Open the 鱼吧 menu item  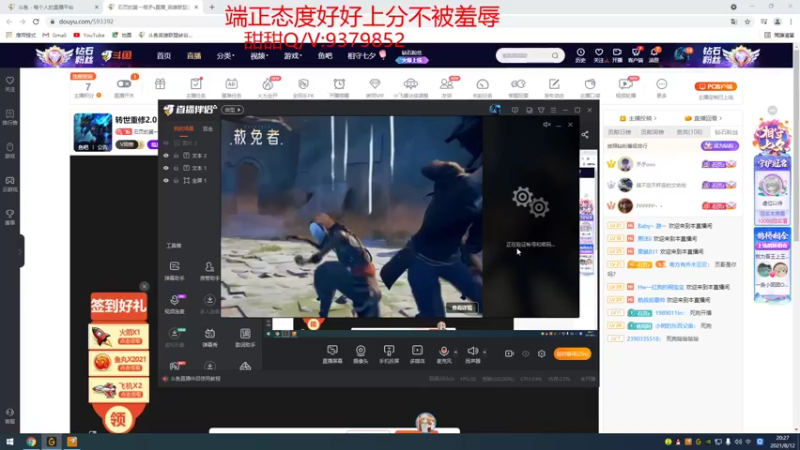point(325,56)
